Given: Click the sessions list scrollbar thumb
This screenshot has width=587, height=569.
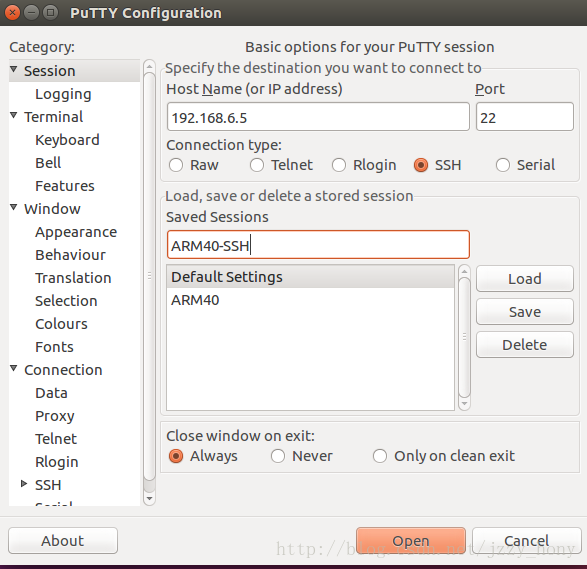Looking at the screenshot, I should (464, 337).
